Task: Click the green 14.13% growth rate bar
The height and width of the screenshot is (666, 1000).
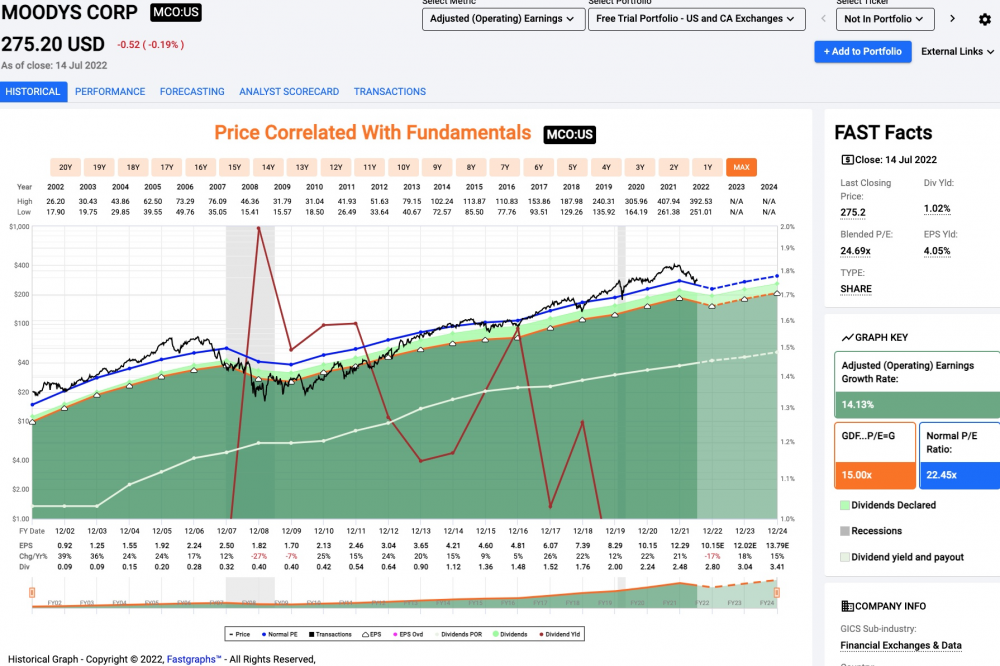Action: point(917,404)
